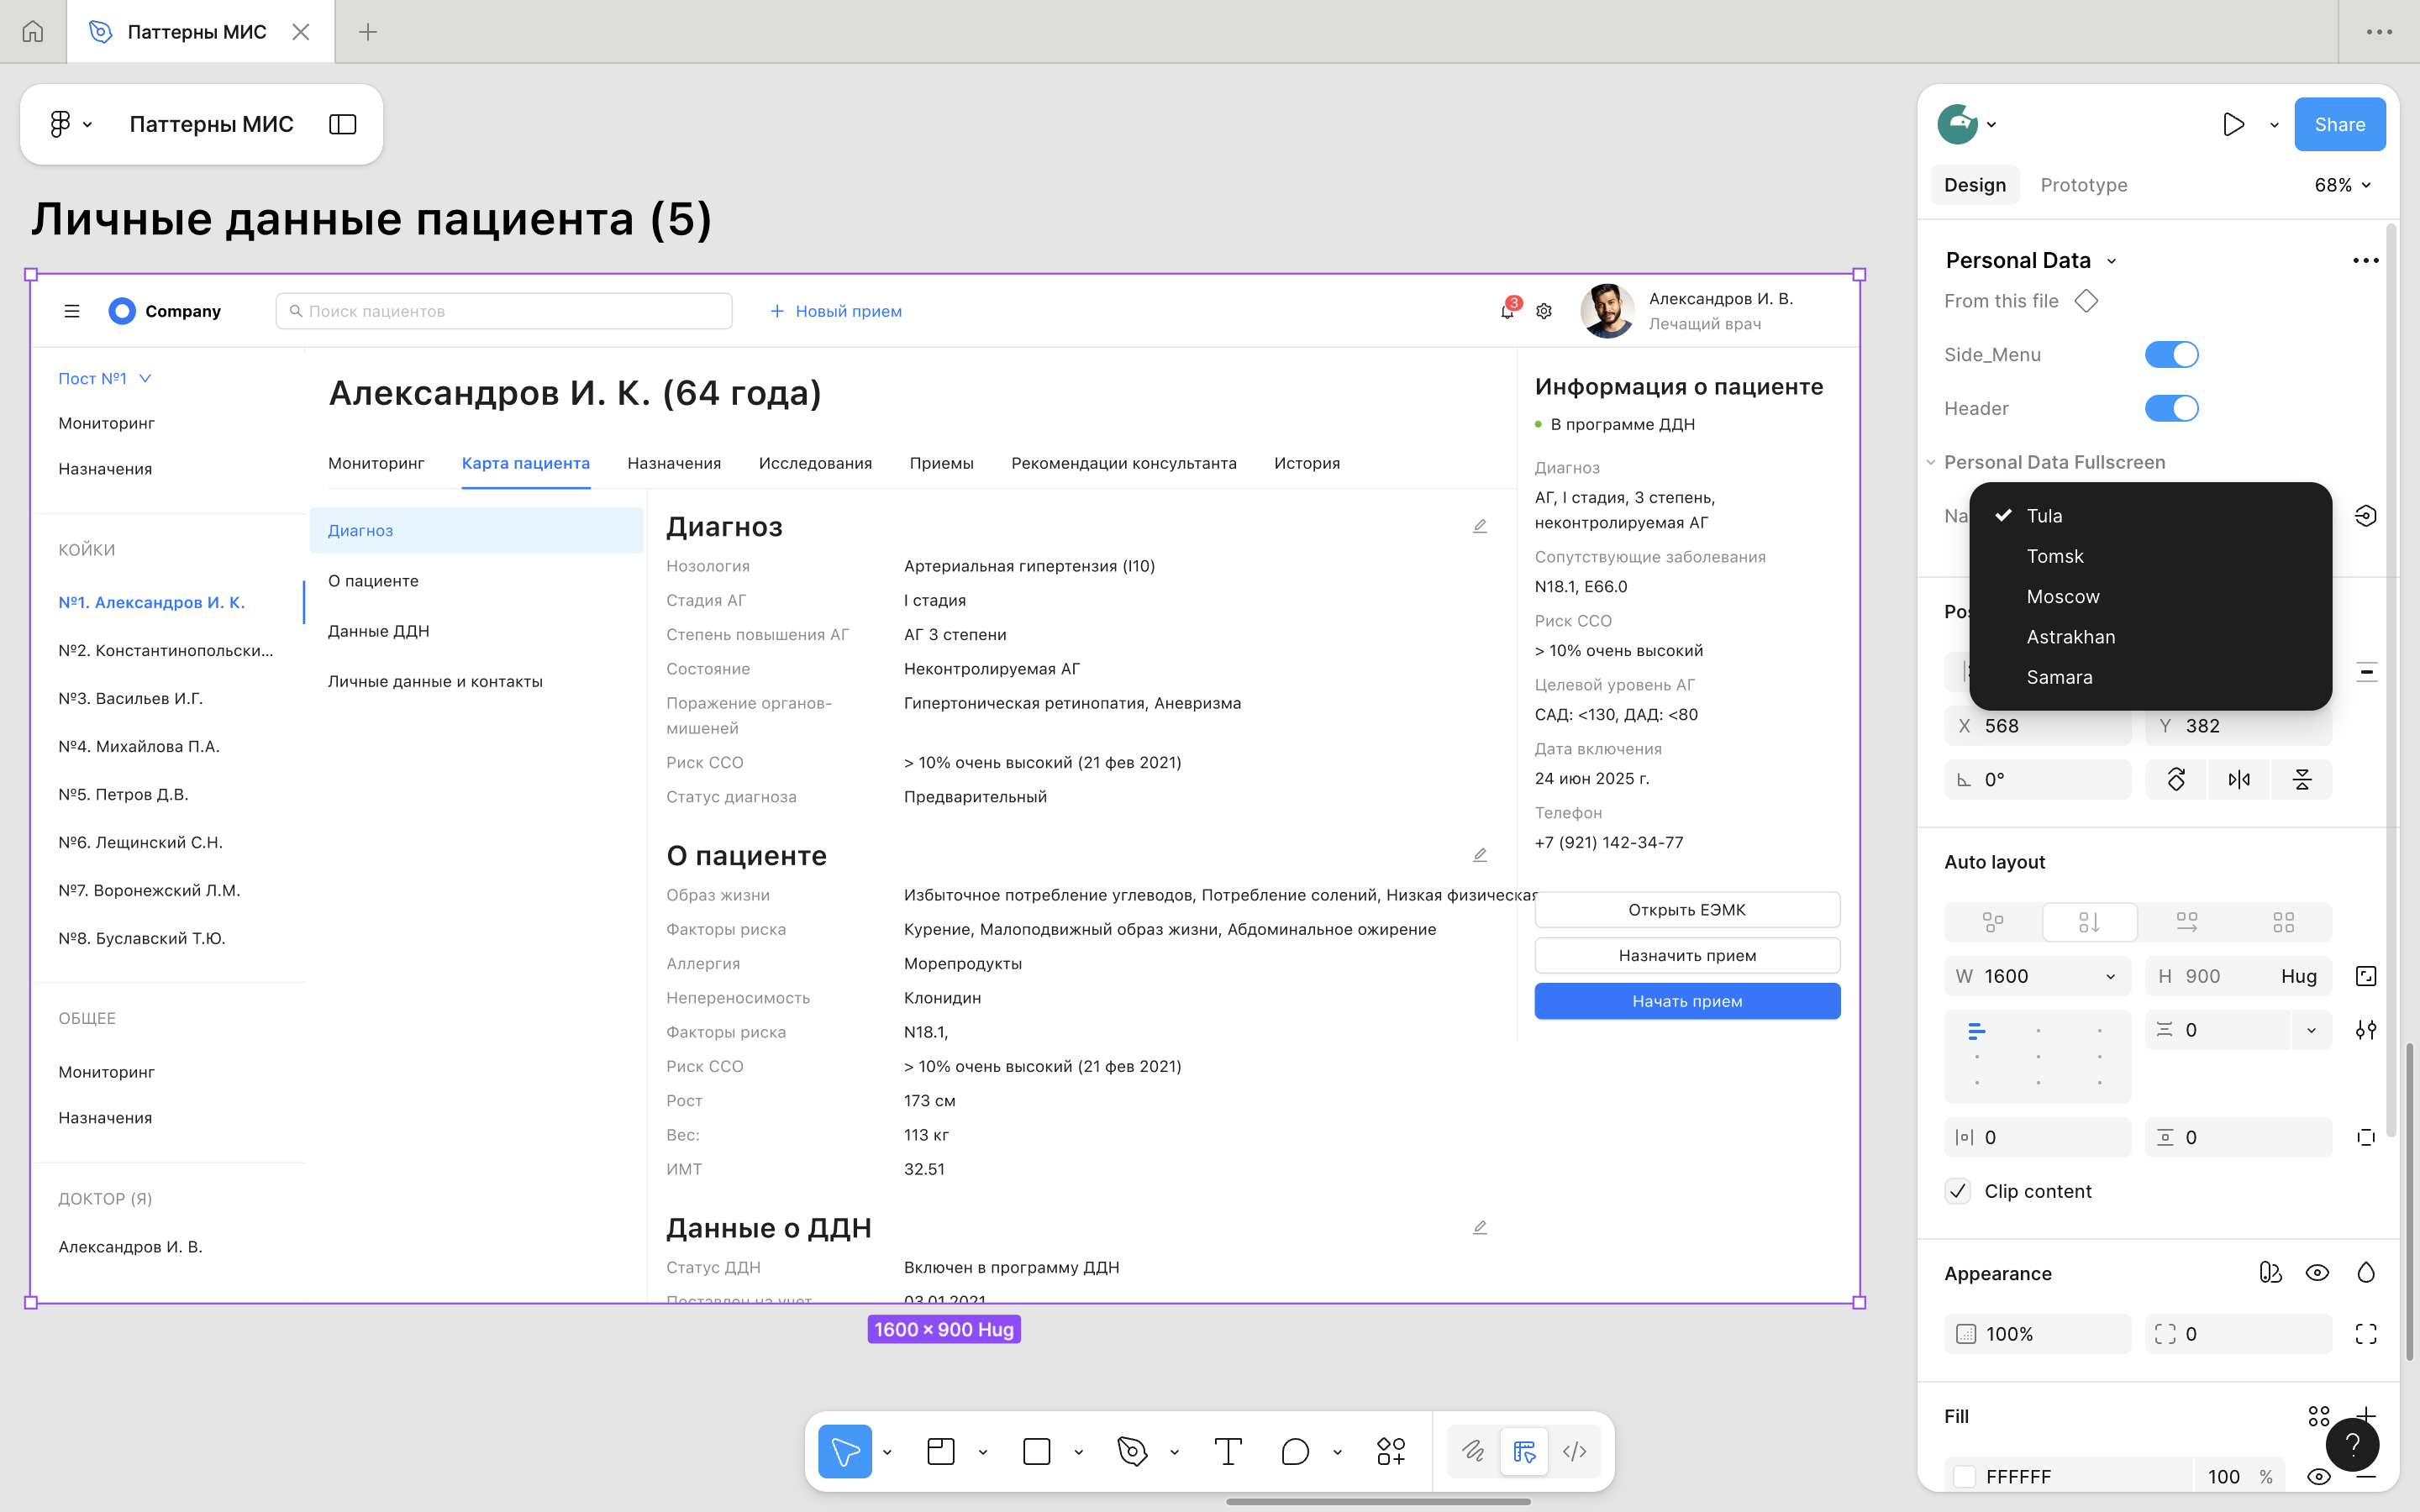Open the Actions components tool
The height and width of the screenshot is (1512, 2420).
[x=1391, y=1451]
